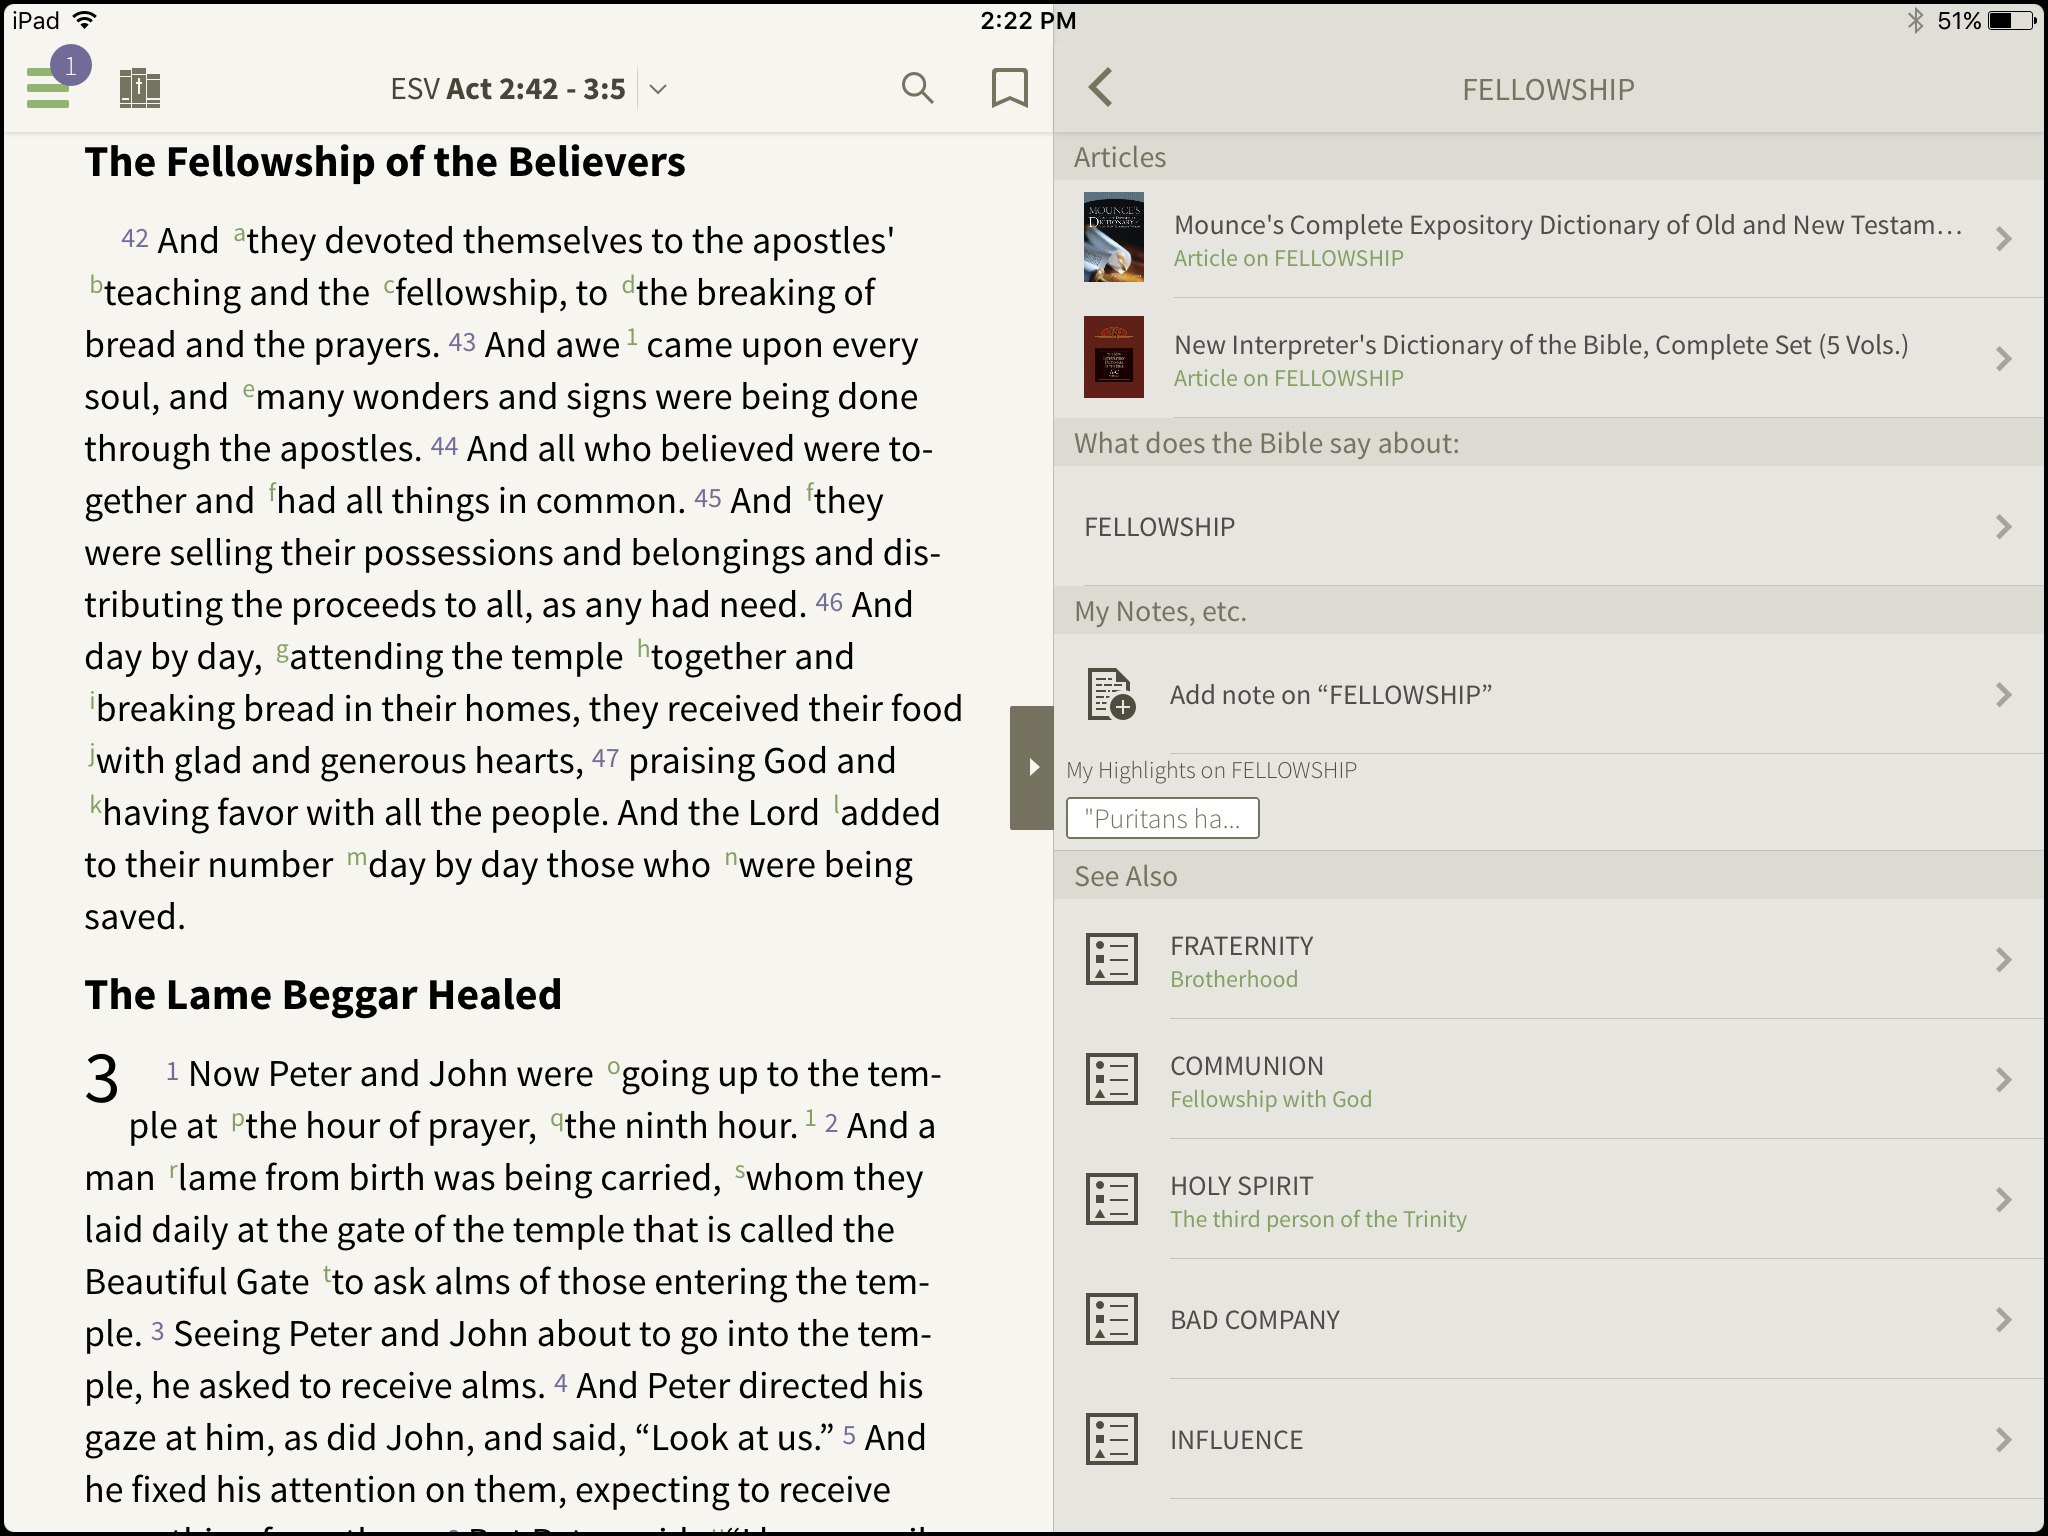Expand chevron on the Mounce's Dictionary row

(2003, 239)
